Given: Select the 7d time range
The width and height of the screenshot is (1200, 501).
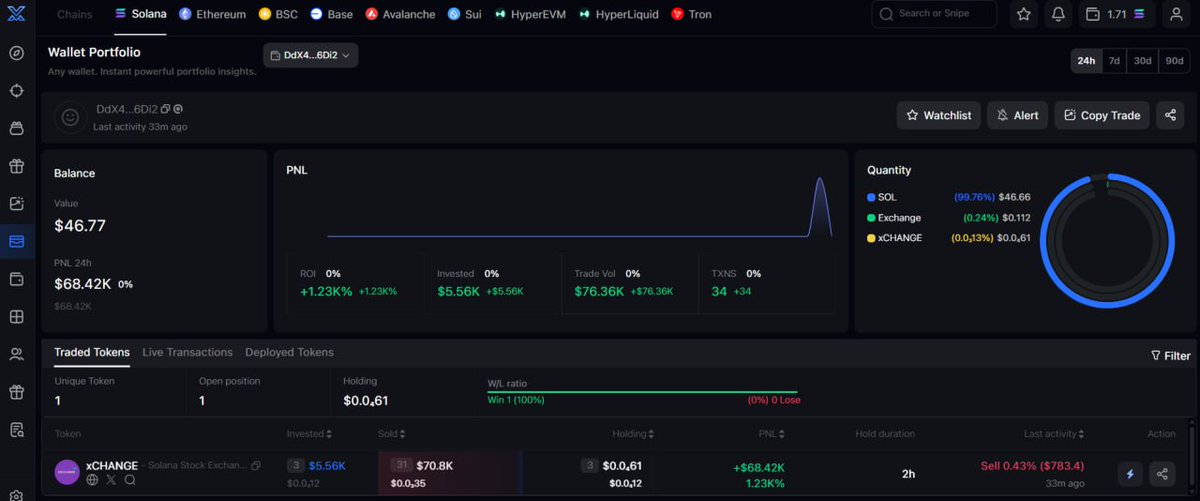Looking at the screenshot, I should coord(1113,60).
